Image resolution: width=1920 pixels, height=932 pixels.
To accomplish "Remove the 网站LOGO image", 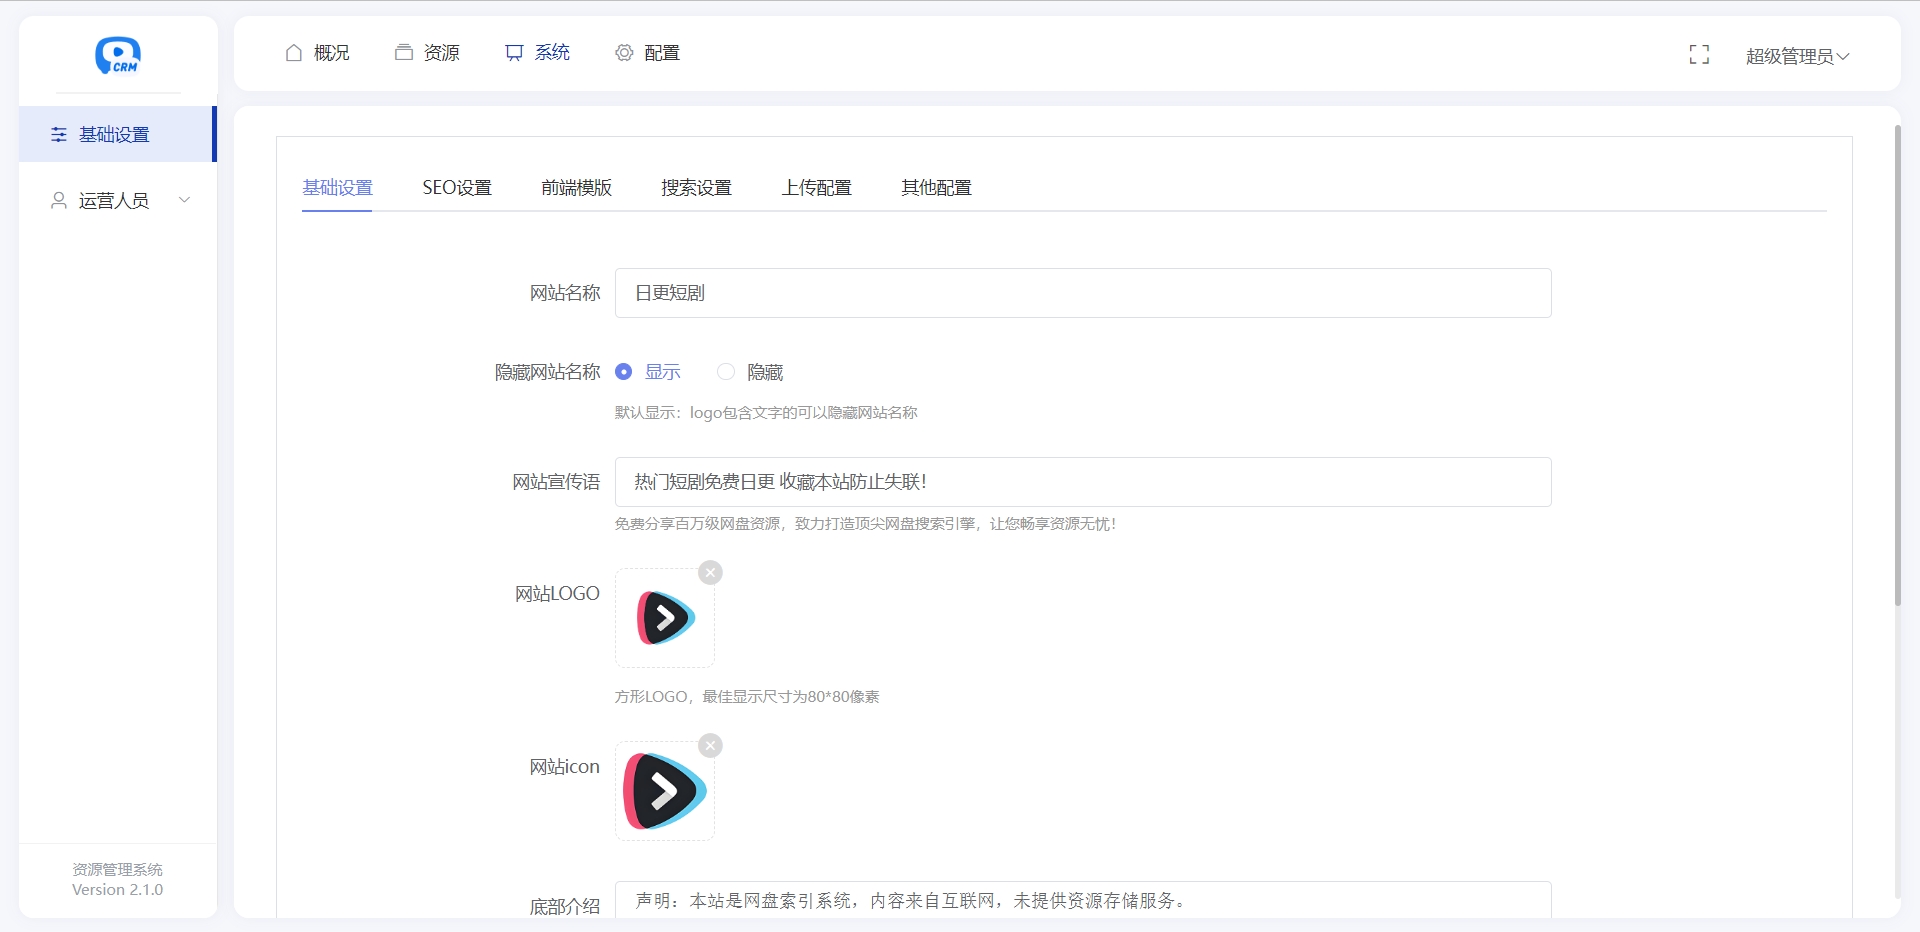I will click(x=710, y=573).
